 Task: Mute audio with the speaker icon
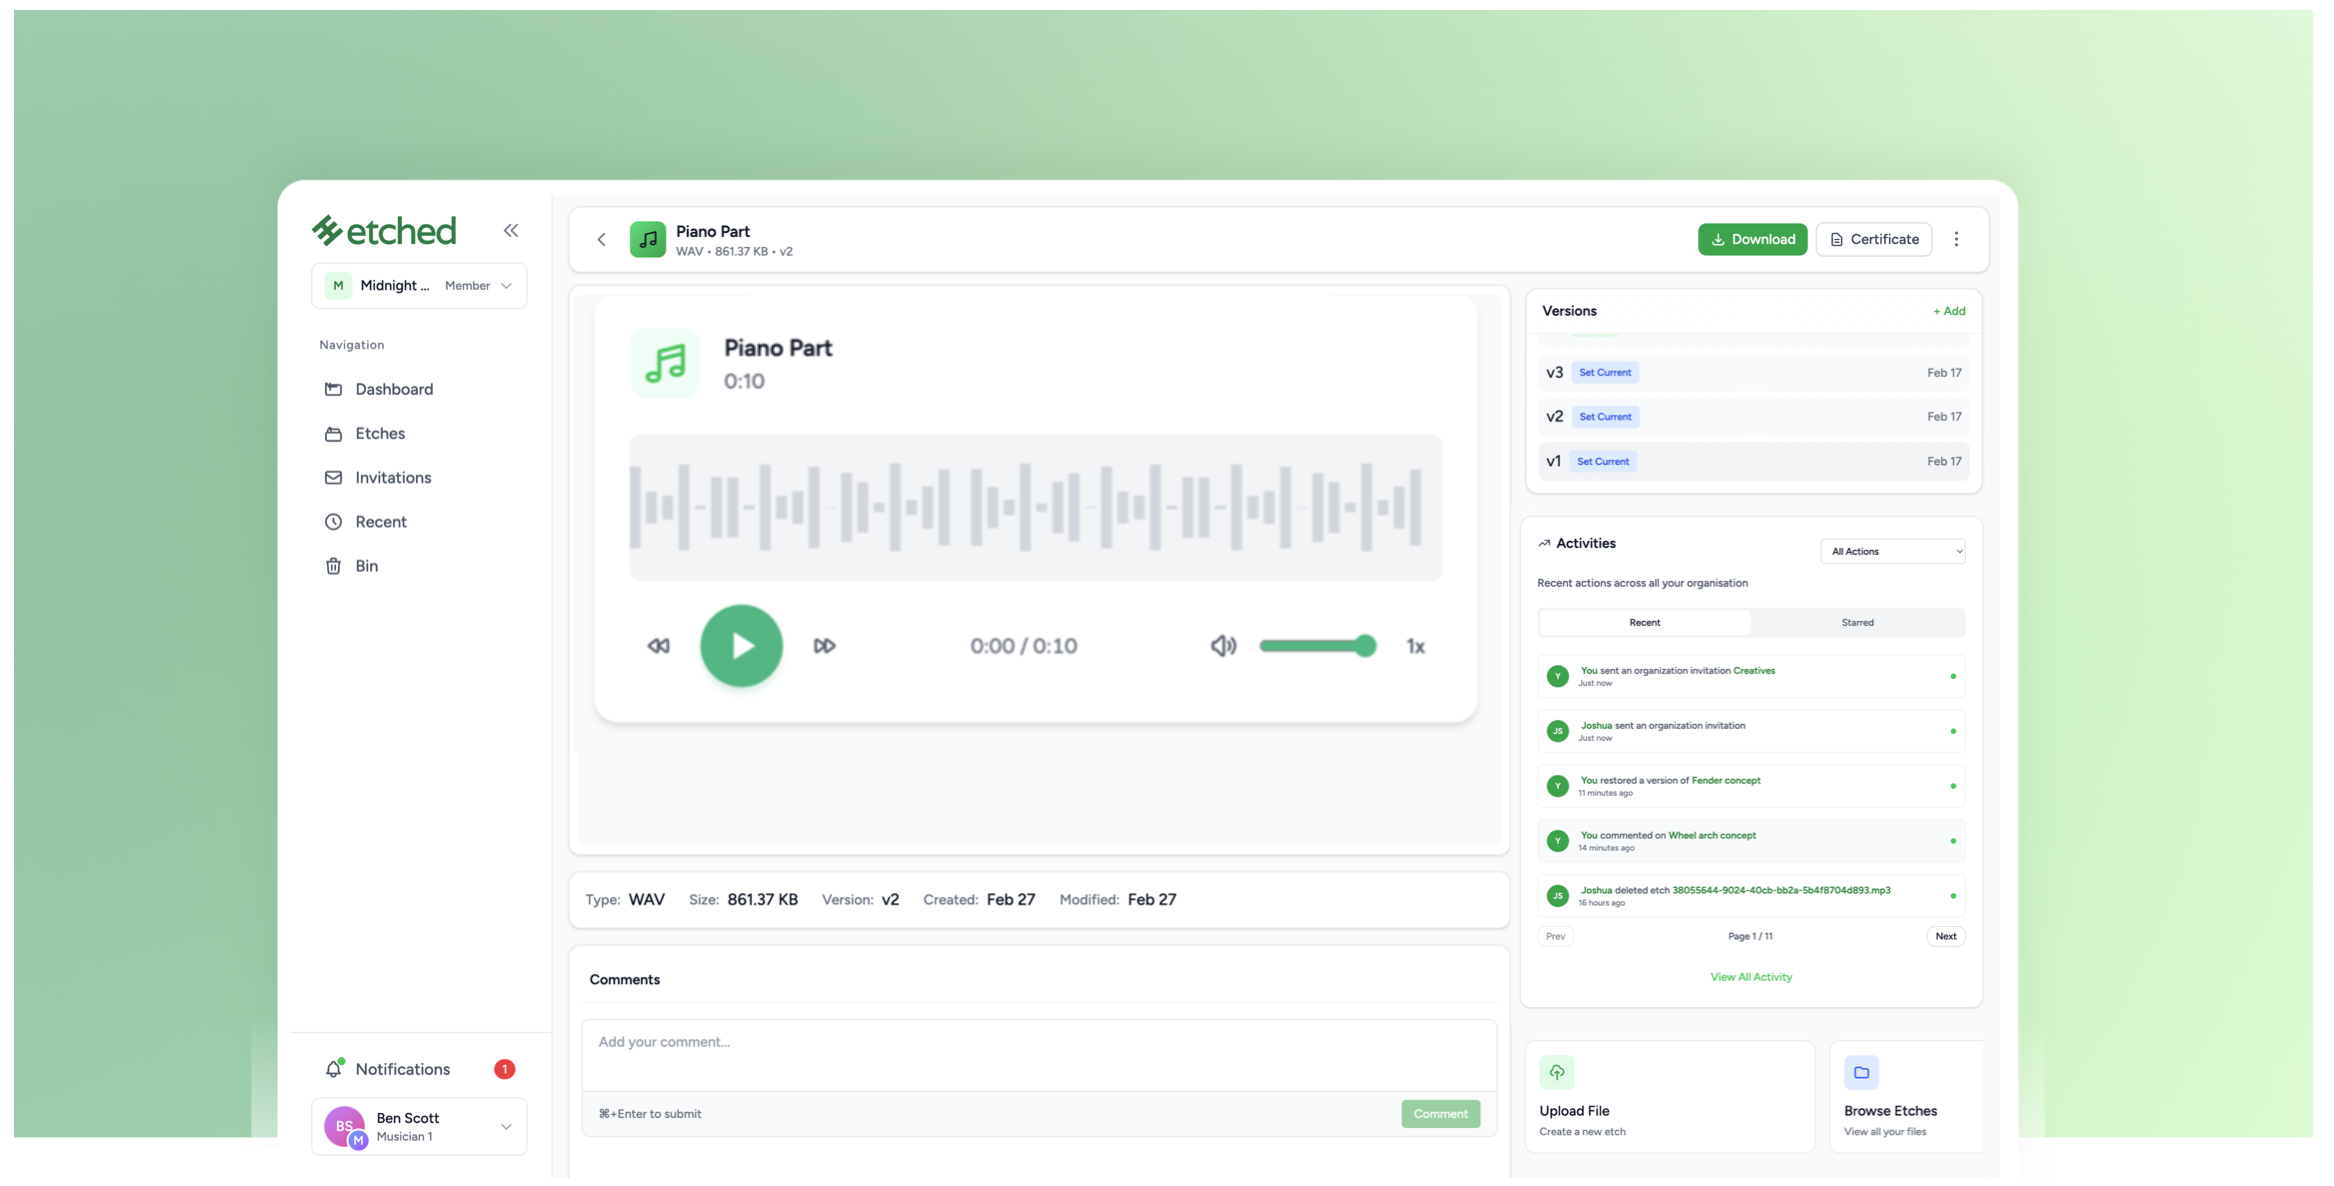click(x=1223, y=646)
